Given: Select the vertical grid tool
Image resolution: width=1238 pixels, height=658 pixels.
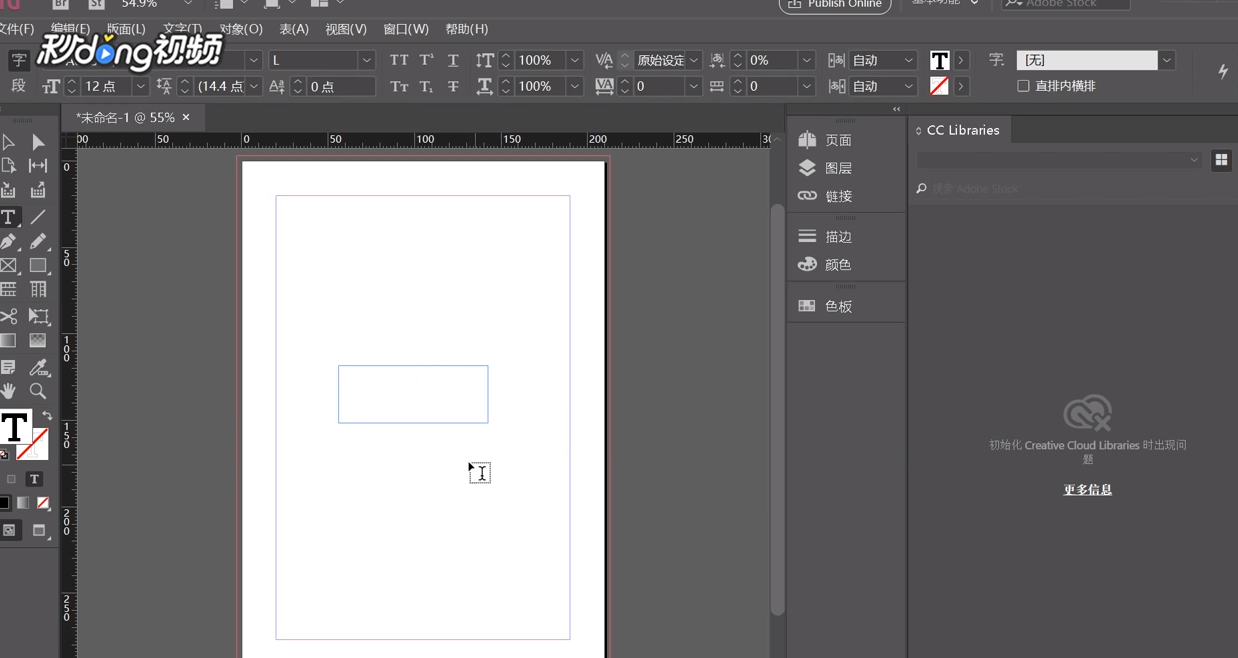Looking at the screenshot, I should [x=38, y=290].
